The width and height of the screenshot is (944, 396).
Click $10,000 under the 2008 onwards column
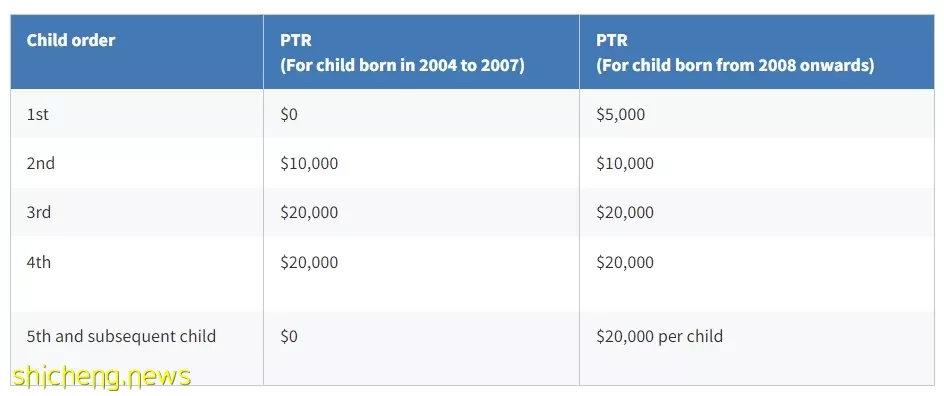[x=625, y=163]
